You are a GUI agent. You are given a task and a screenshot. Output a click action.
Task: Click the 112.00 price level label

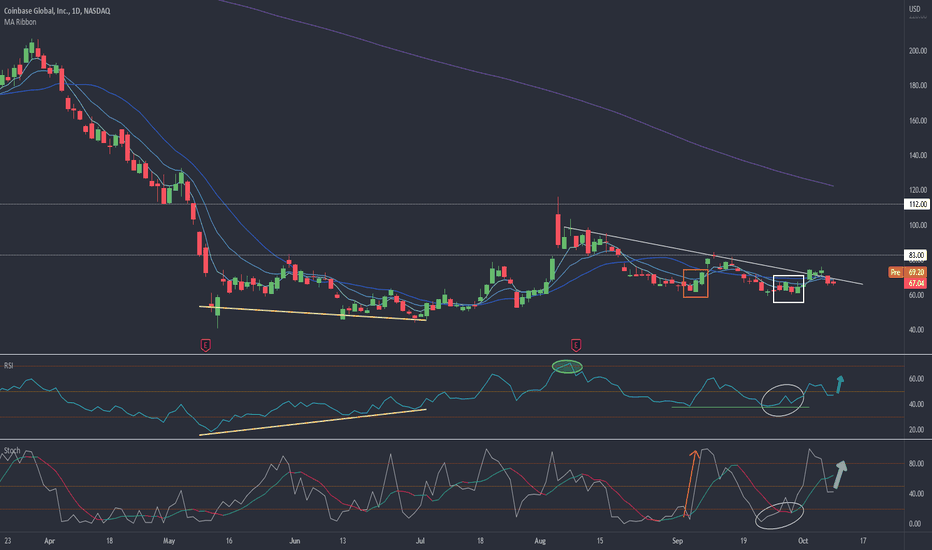pos(916,204)
